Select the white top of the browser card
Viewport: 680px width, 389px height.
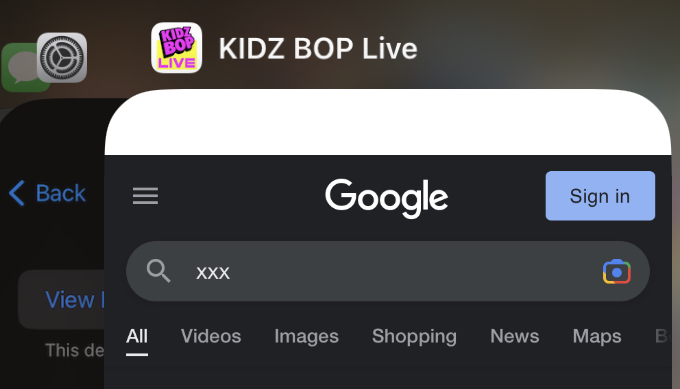388,122
